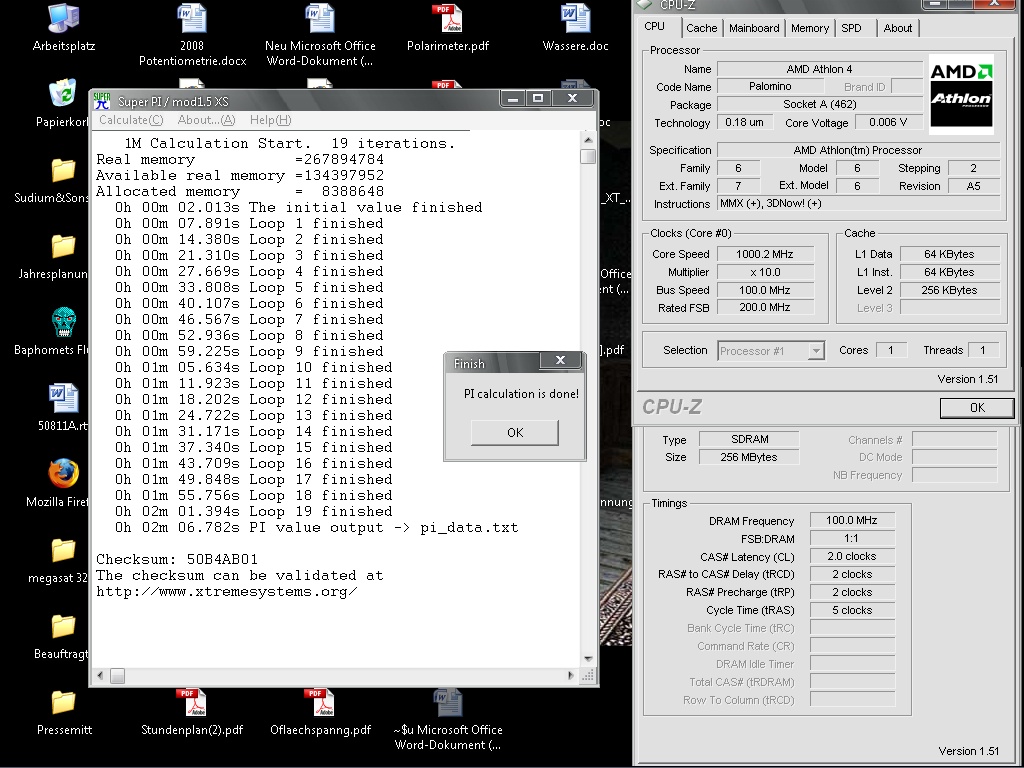1024x768 pixels.
Task: Open the Help menu in Super PI
Action: click(x=270, y=120)
